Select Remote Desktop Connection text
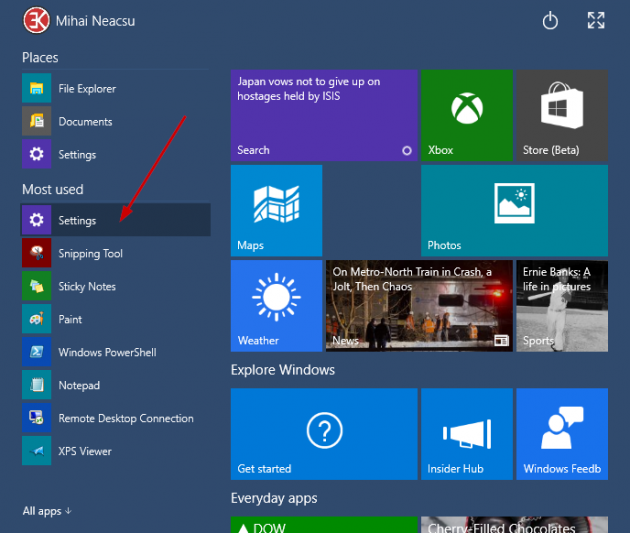The image size is (630, 533). [x=126, y=418]
